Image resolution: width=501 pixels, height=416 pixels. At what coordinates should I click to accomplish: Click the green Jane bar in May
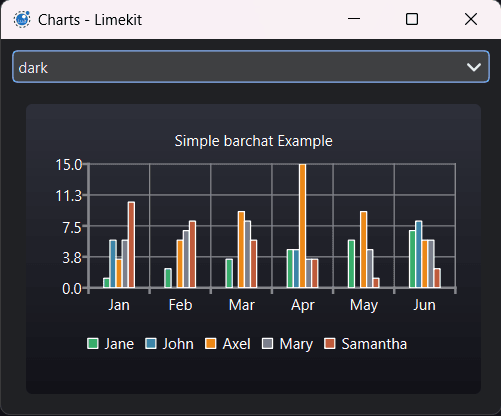pyautogui.click(x=351, y=264)
